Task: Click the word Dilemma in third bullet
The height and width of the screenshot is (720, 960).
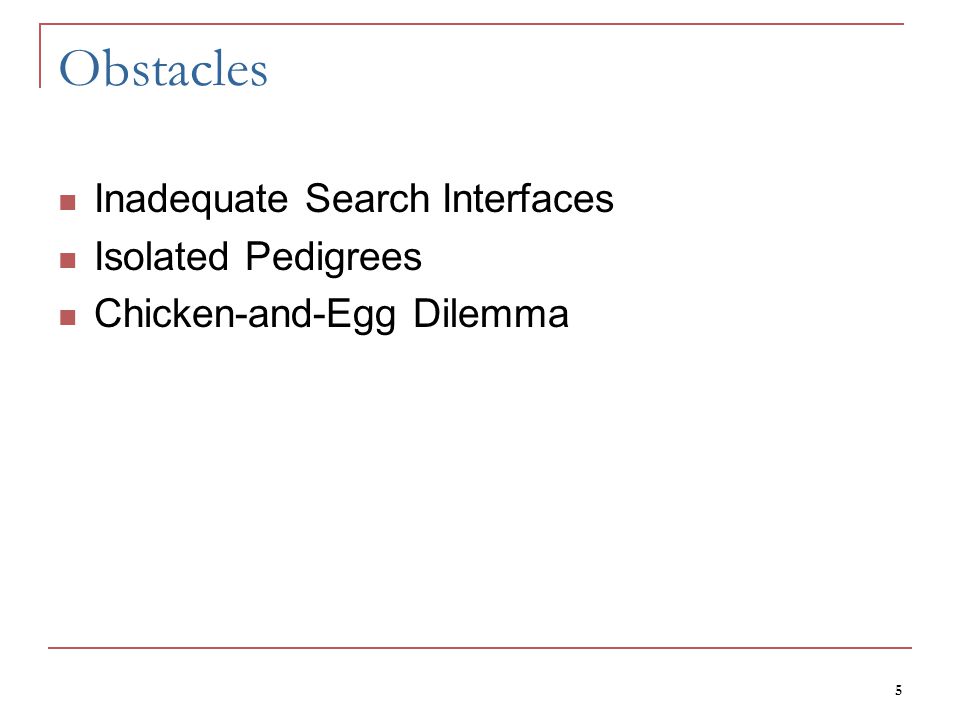Action: (491, 313)
